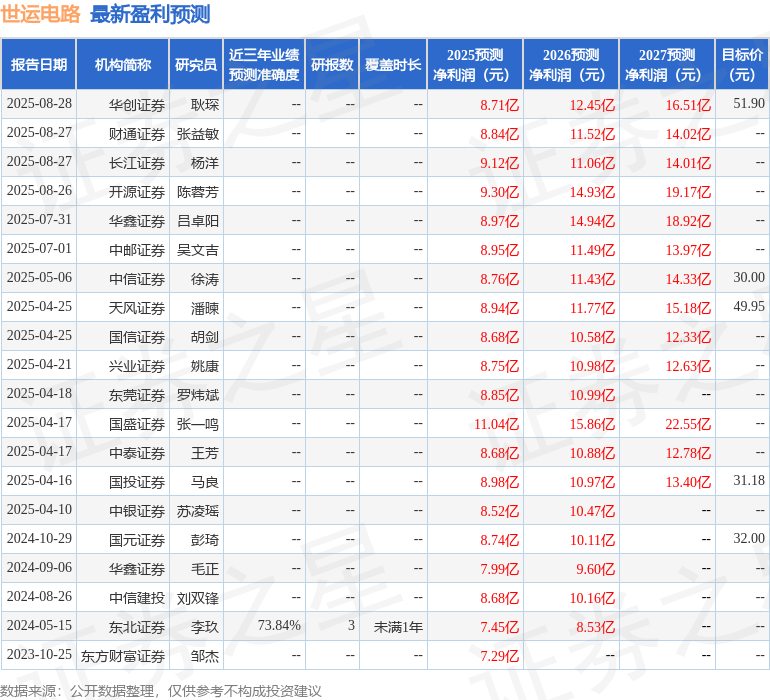
Task: Sort by 2027预测净利润 column header
Action: pos(667,65)
